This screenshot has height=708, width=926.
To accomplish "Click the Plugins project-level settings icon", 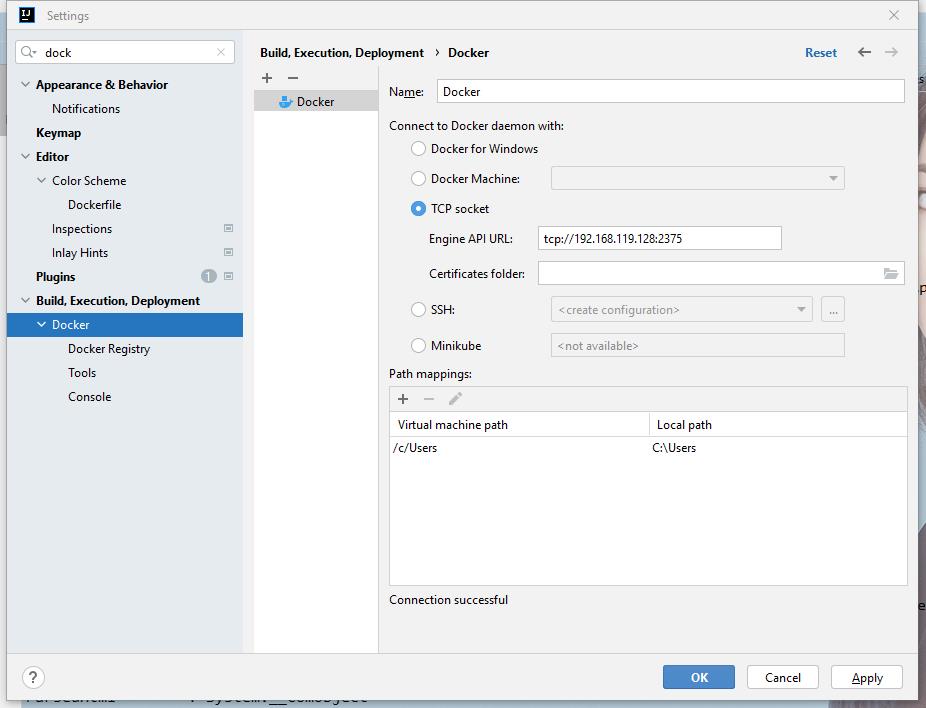I will click(229, 276).
